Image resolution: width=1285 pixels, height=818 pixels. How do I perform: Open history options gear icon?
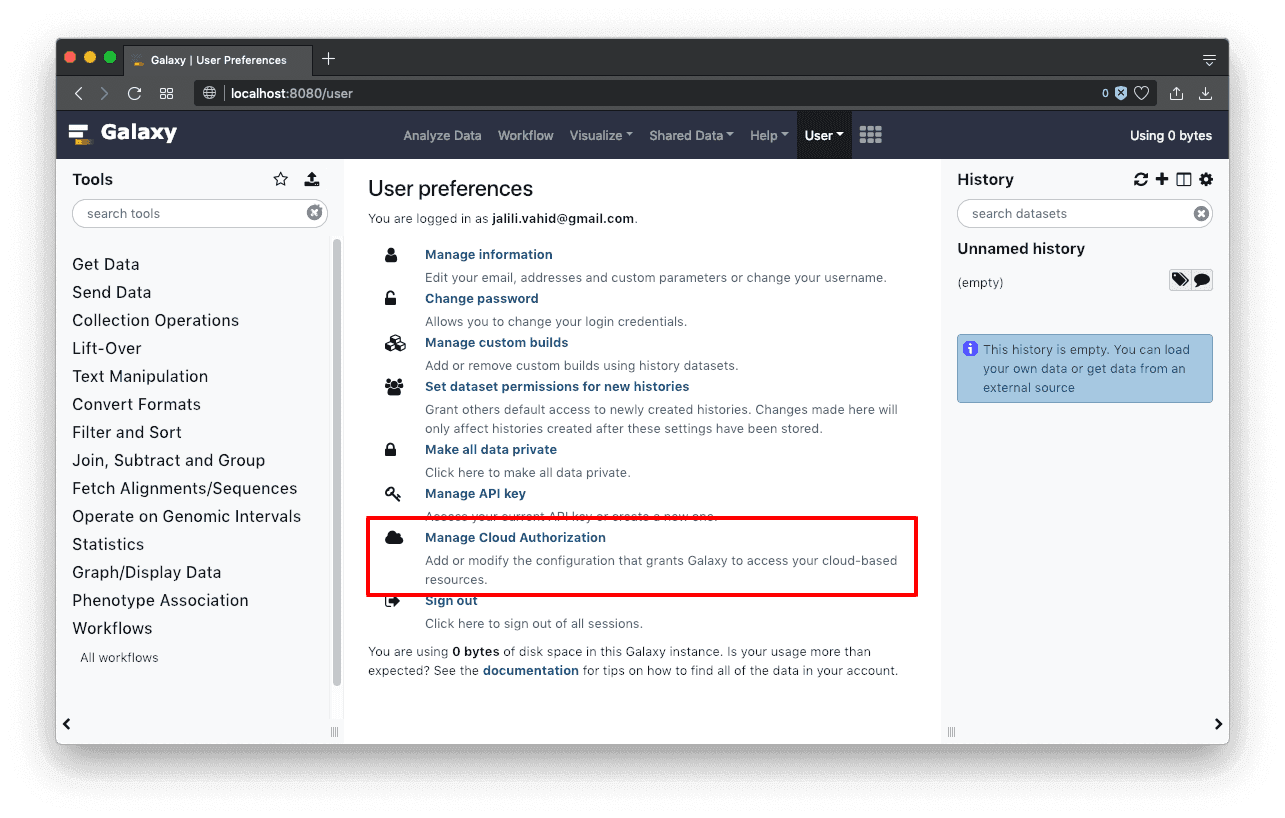pos(1206,179)
